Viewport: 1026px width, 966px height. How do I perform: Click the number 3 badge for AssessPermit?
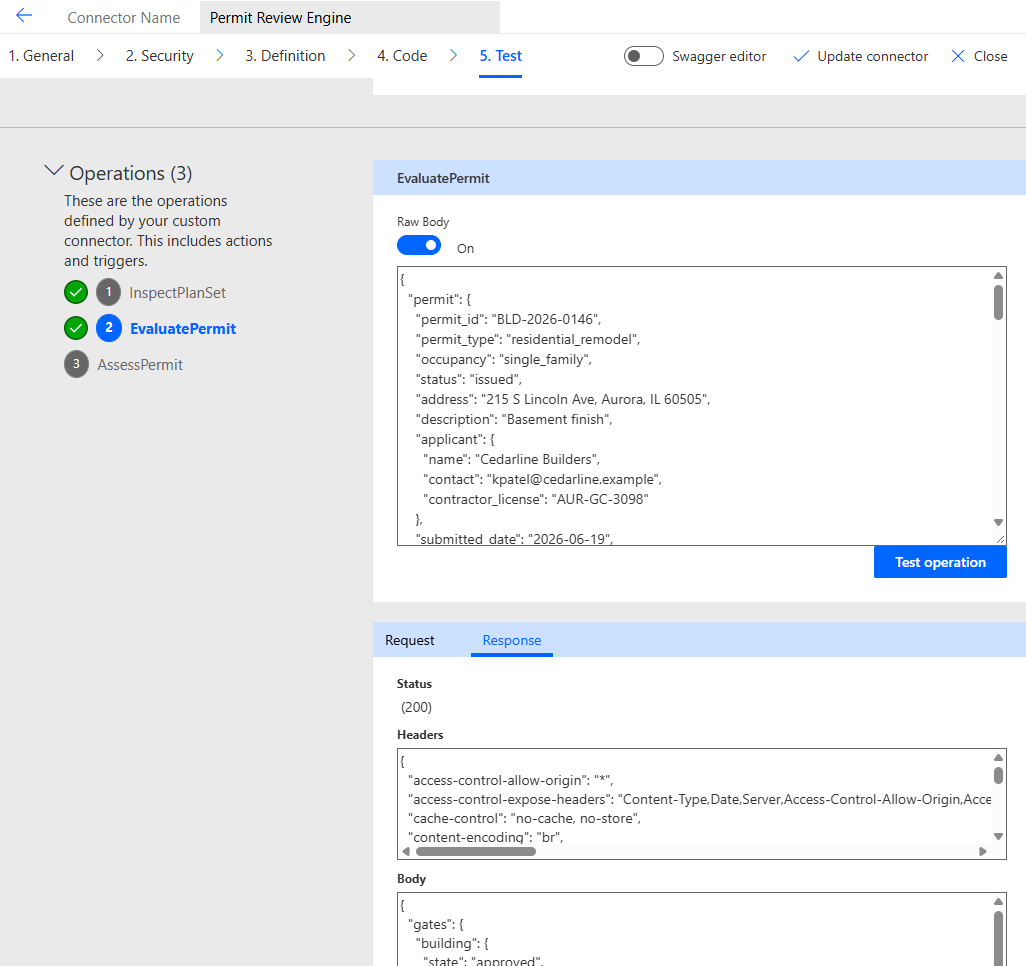point(76,364)
